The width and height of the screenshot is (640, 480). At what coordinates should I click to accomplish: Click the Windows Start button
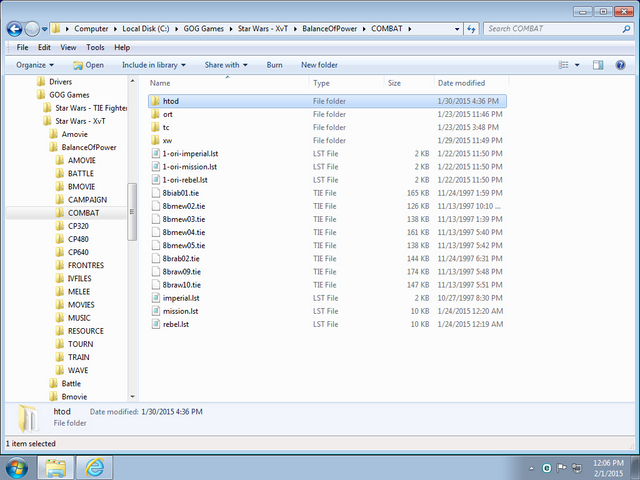coord(16,467)
